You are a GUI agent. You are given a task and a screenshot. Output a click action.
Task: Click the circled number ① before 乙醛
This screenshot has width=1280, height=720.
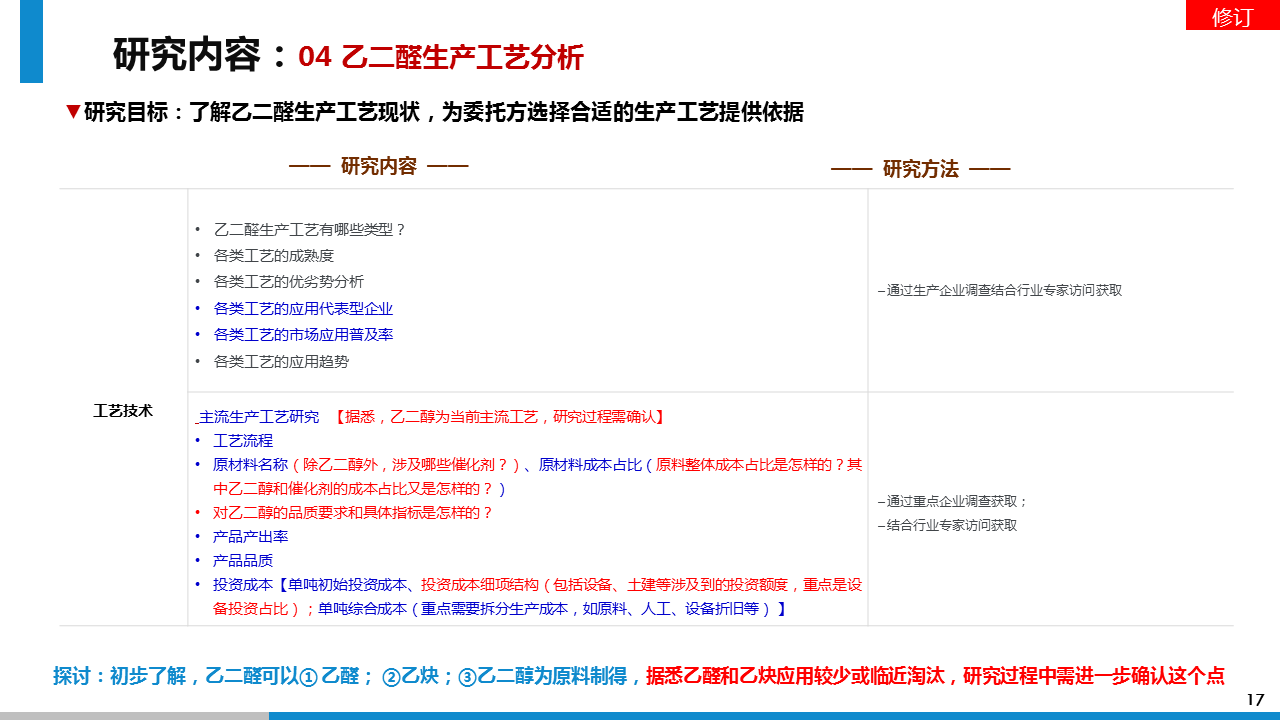(308, 677)
